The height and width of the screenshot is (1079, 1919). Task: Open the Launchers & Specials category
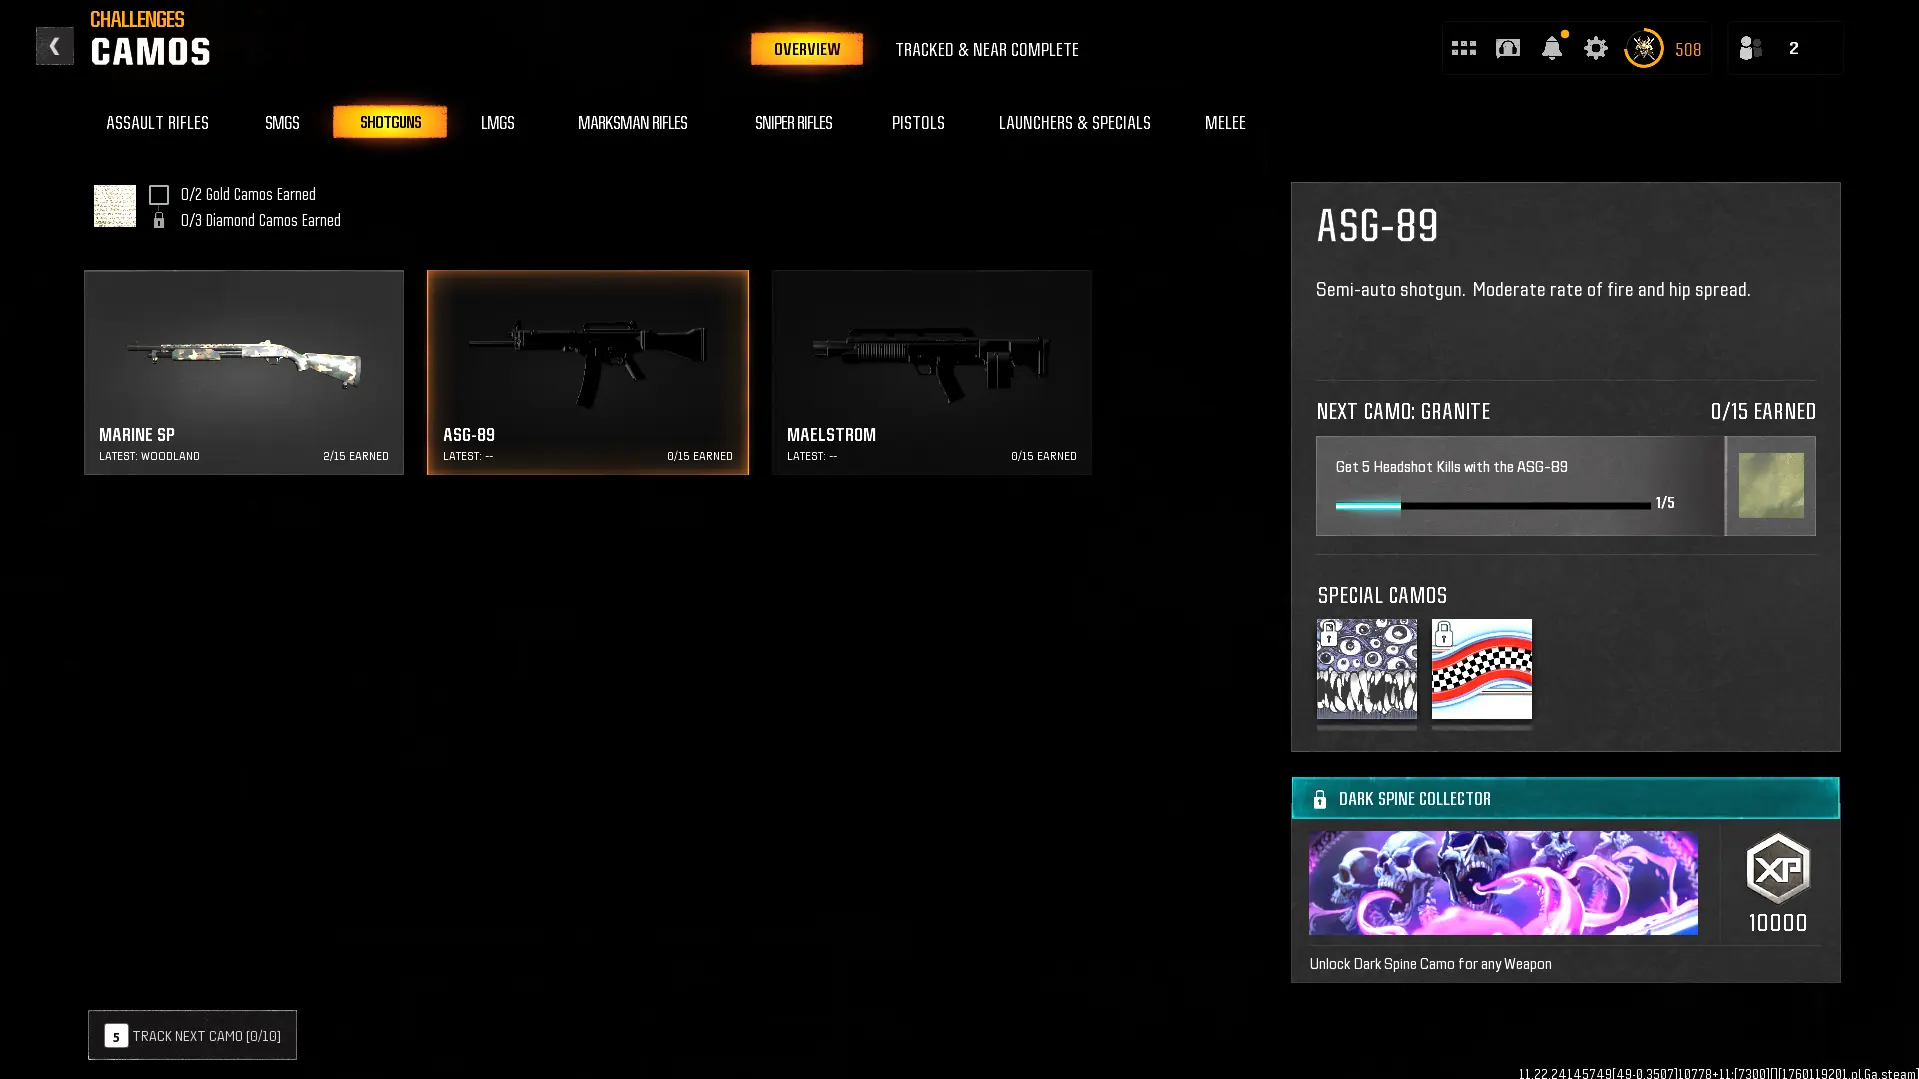[x=1075, y=122]
